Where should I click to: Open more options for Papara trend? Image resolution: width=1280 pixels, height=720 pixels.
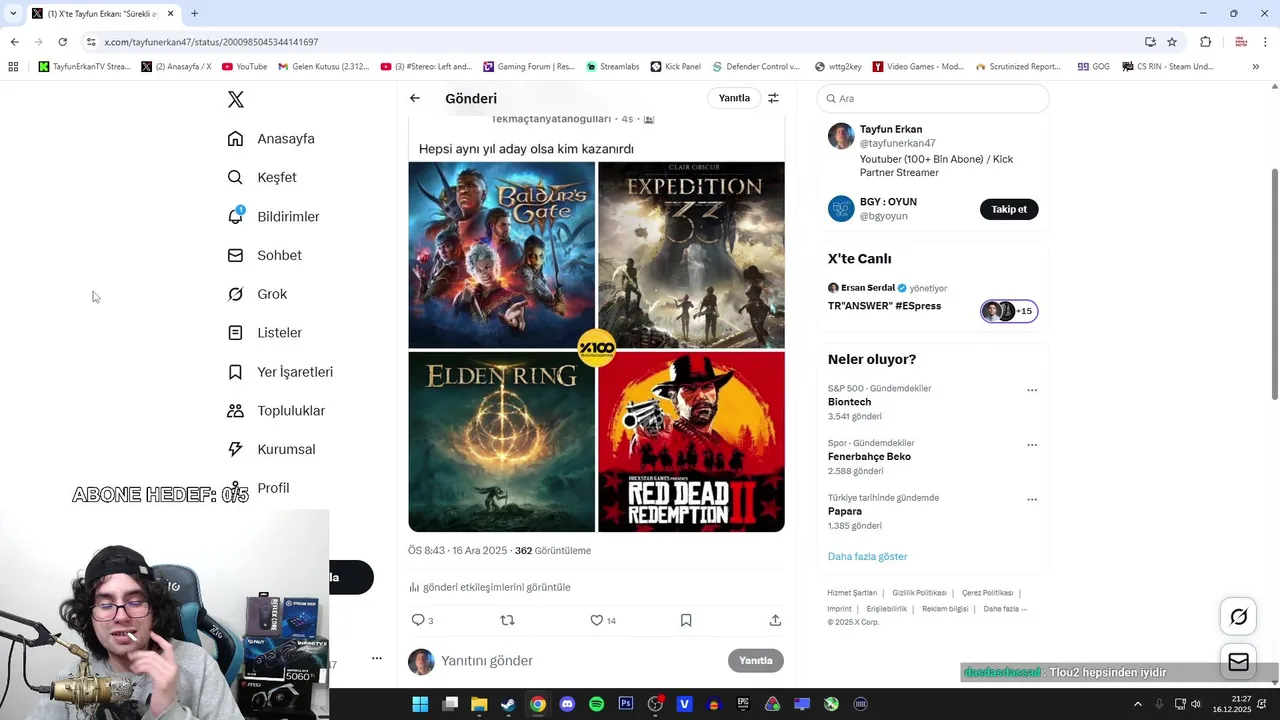coord(1032,499)
